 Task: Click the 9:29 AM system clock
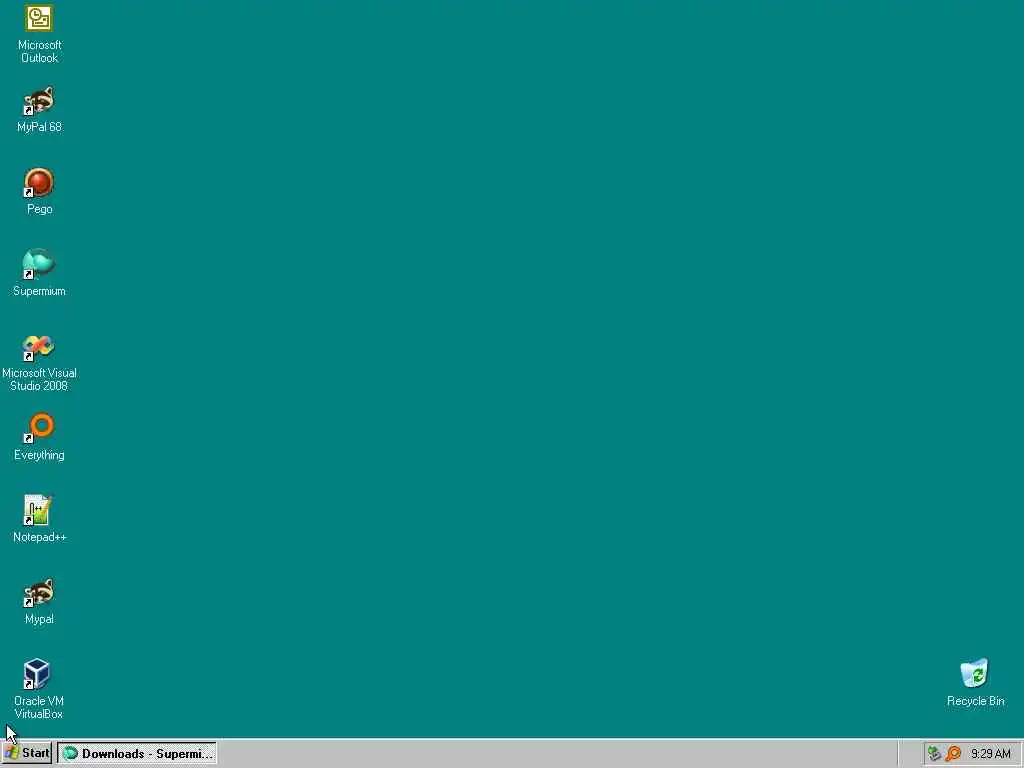pos(990,754)
